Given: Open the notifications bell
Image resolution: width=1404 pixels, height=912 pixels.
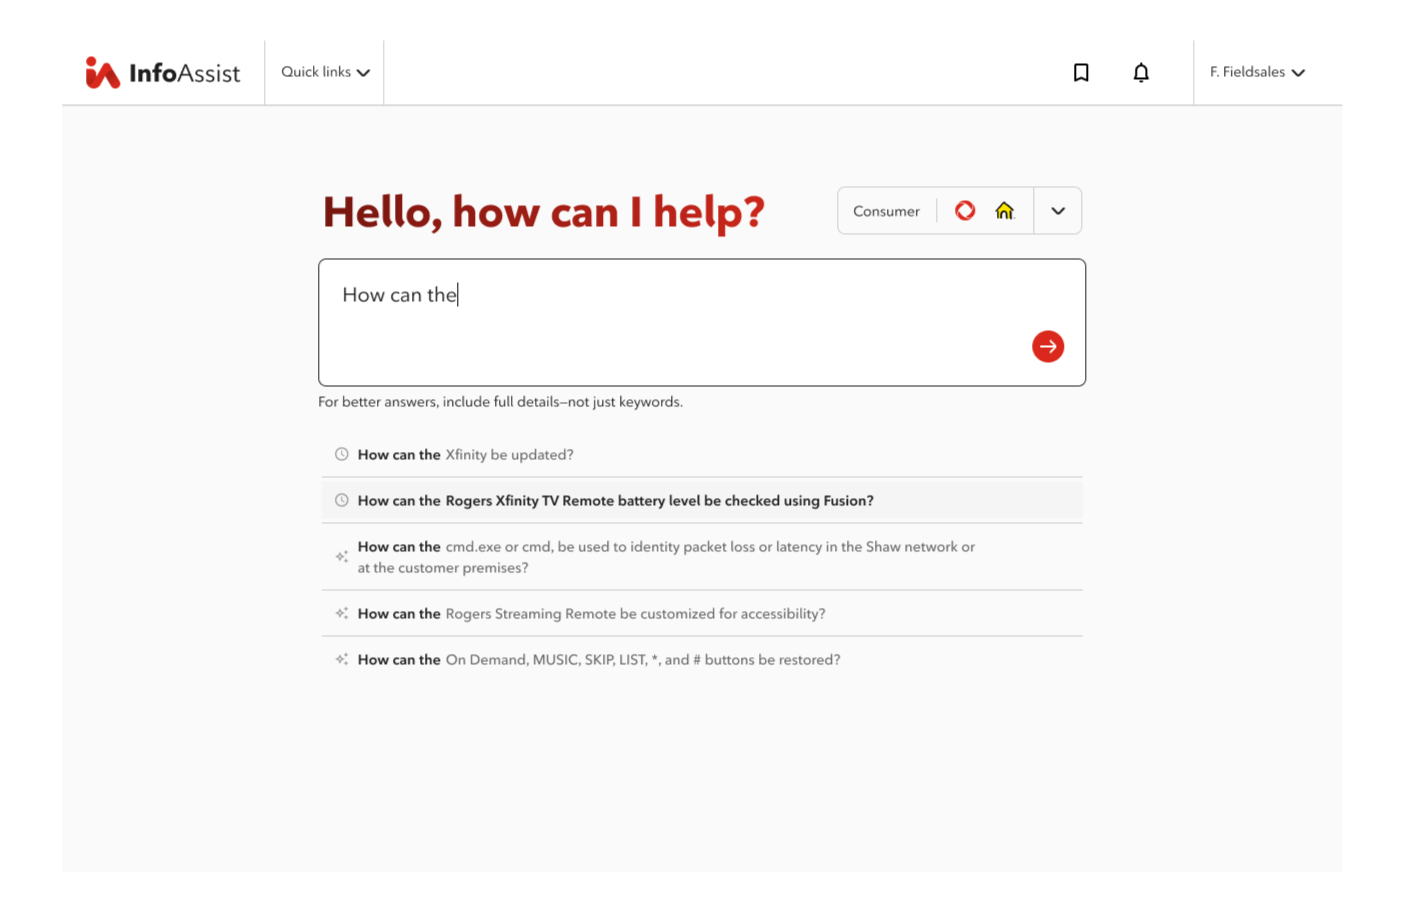Looking at the screenshot, I should pyautogui.click(x=1141, y=72).
